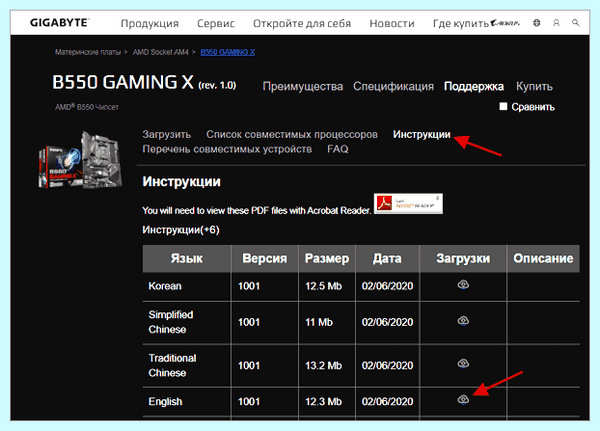This screenshot has height=431, width=600.
Task: Select the Поддержка tab
Action: pos(474,87)
